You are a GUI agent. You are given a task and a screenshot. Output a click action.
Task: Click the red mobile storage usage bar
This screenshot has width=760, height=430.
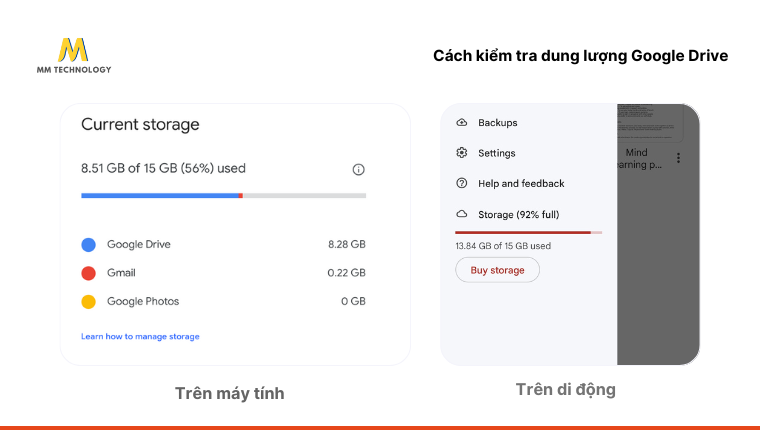(528, 233)
